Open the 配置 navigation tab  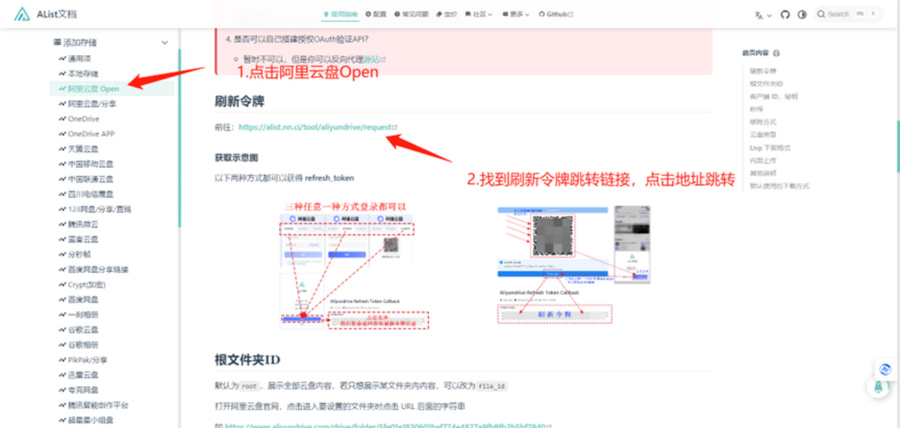(376, 14)
